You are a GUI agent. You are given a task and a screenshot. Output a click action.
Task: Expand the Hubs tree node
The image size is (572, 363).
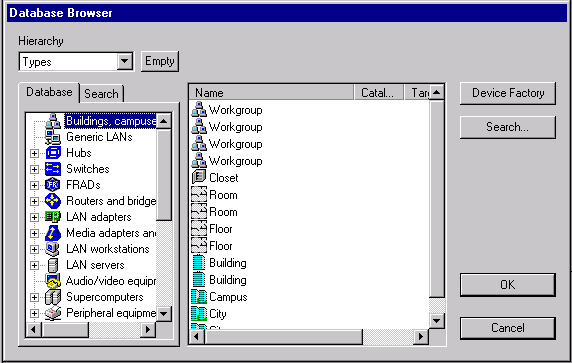point(34,153)
